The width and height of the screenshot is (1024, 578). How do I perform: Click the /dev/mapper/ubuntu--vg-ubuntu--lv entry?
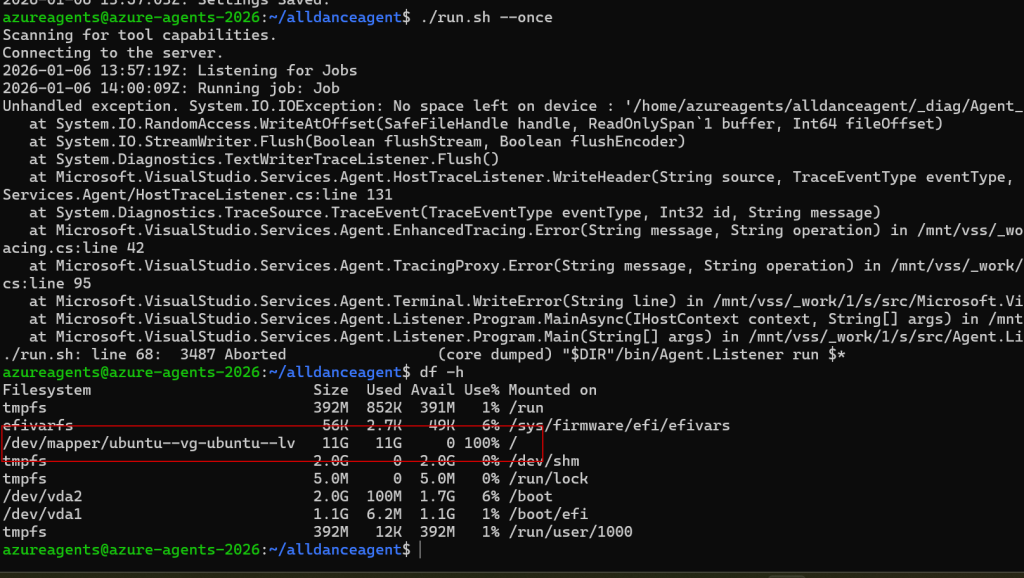tap(149, 443)
